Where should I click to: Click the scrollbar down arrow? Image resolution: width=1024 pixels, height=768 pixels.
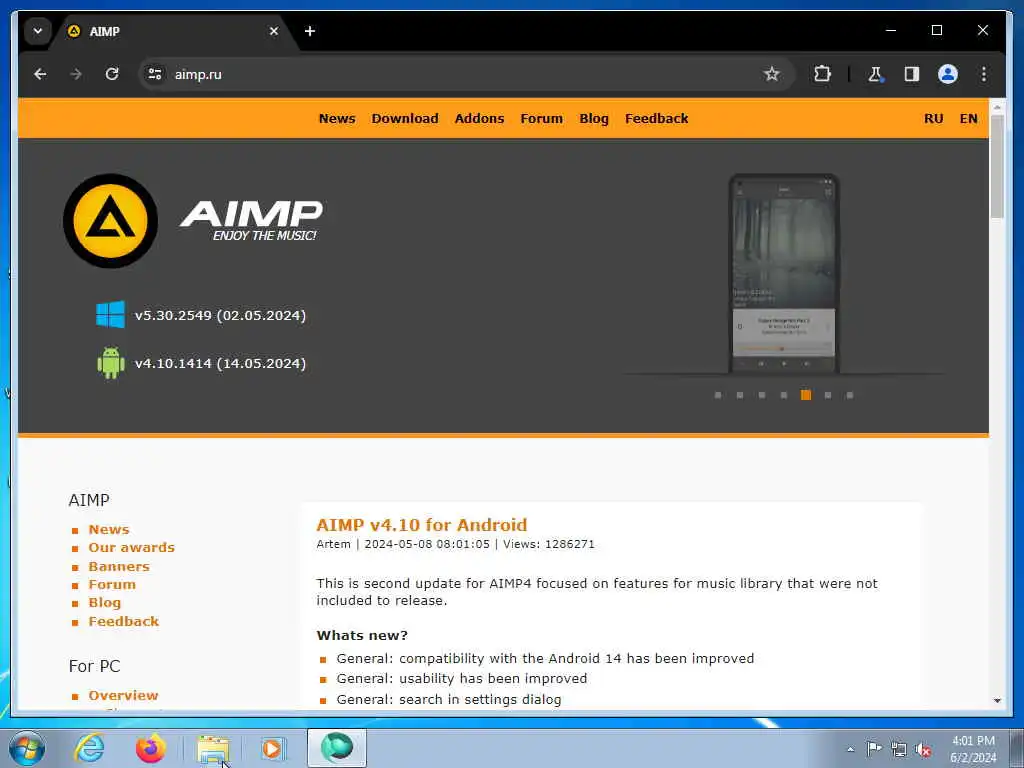[x=997, y=701]
